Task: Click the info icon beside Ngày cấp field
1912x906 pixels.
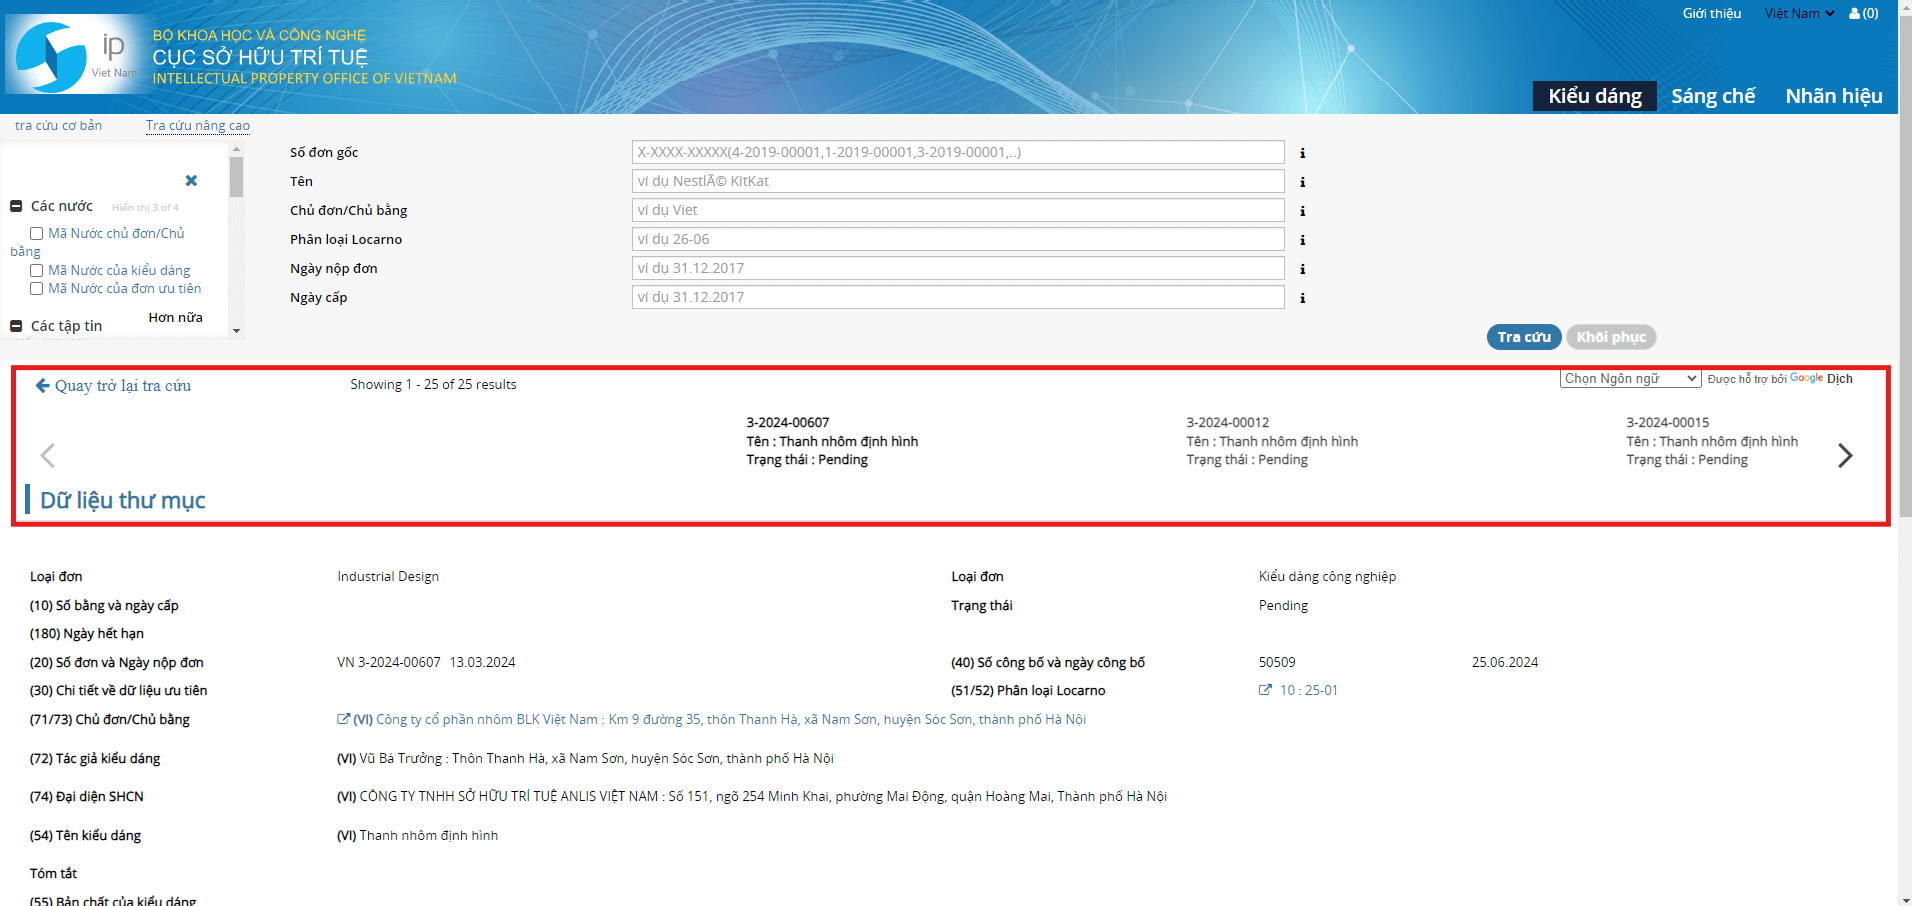Action: point(1302,298)
